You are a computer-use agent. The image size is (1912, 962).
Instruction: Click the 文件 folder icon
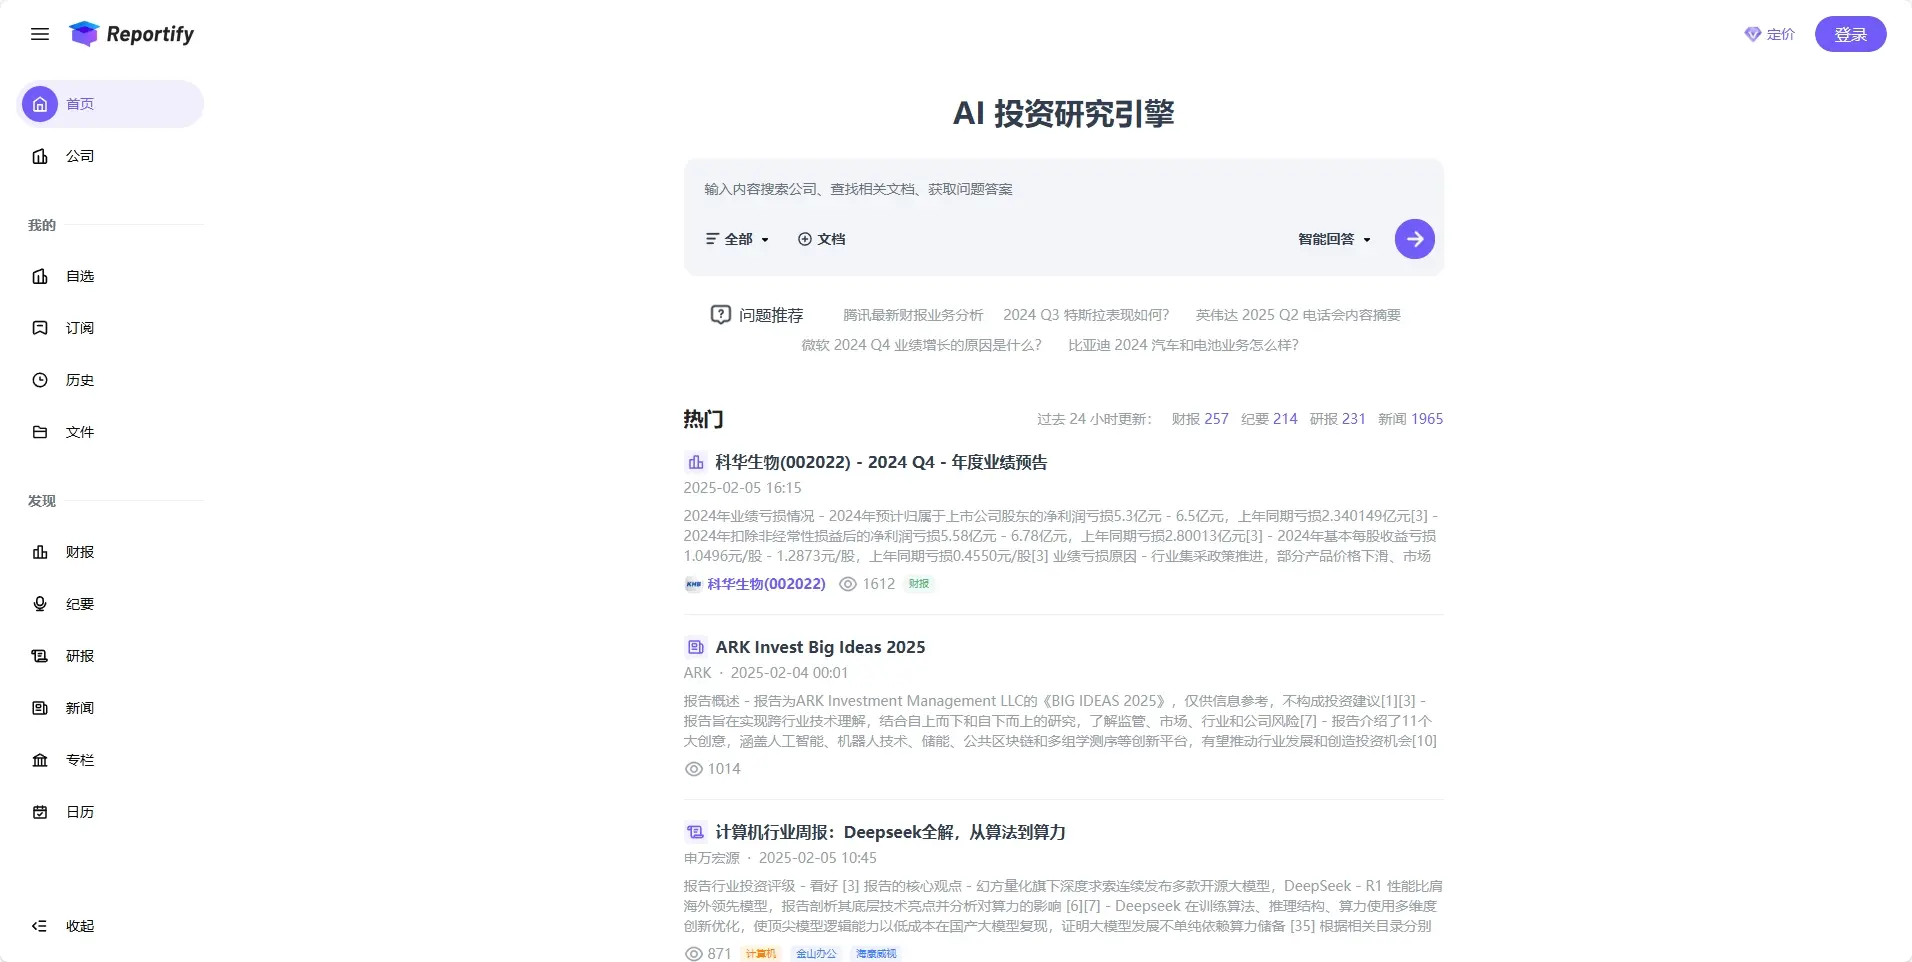pyautogui.click(x=39, y=432)
